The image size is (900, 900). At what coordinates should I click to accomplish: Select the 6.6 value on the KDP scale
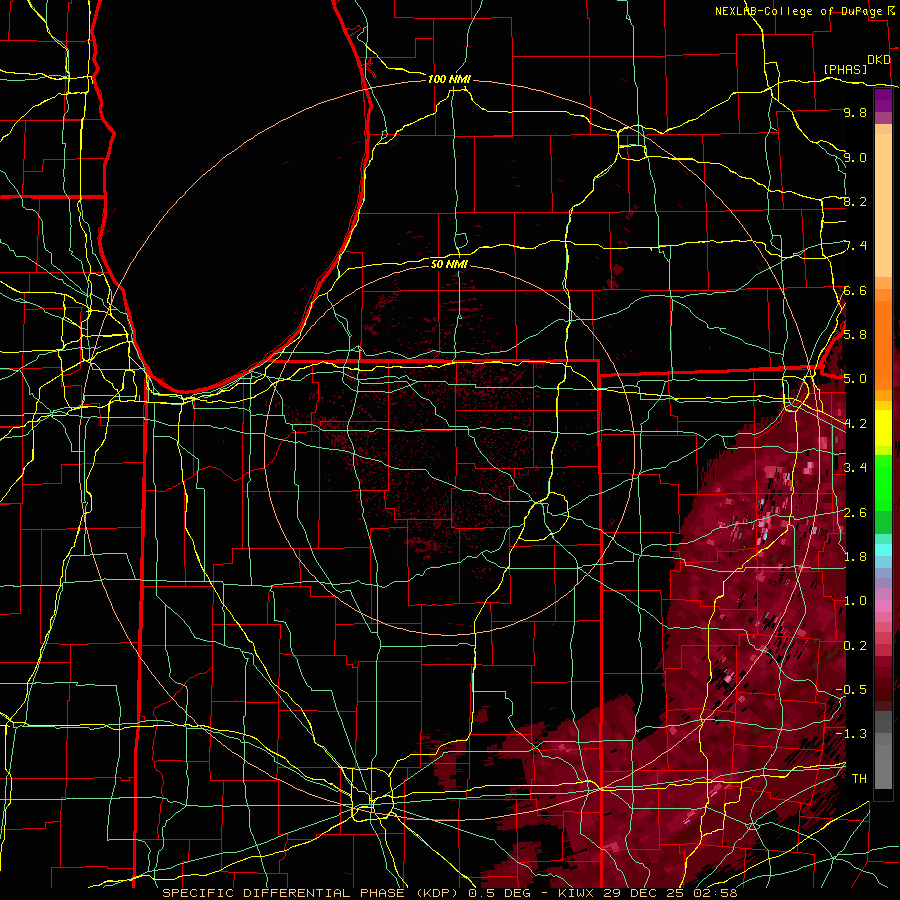(855, 290)
